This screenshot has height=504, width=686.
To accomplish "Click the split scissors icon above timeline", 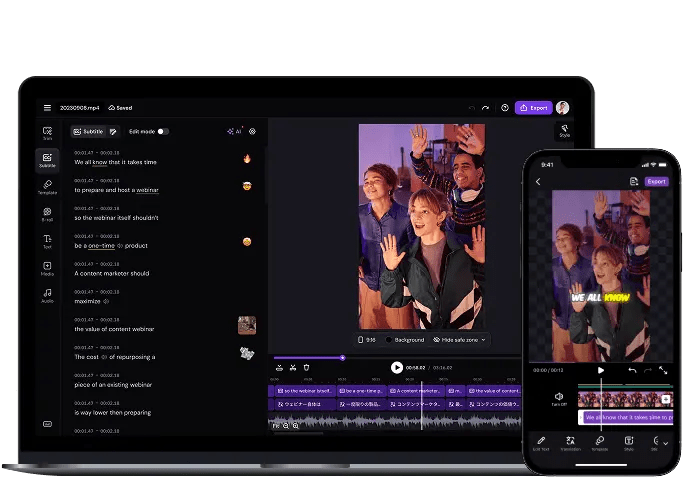I will [293, 368].
